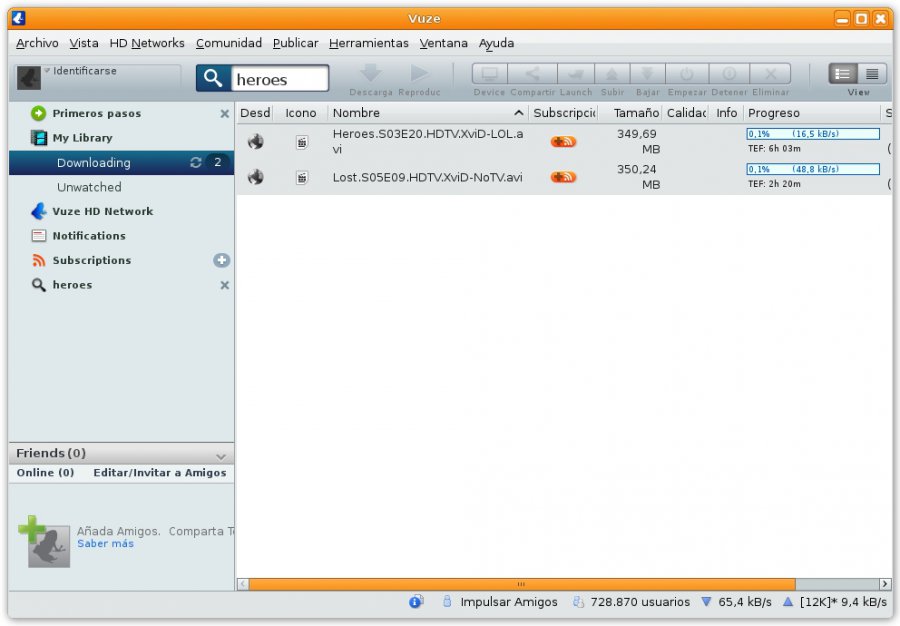Sort by Icono column header
The height and width of the screenshot is (626, 900).
301,113
